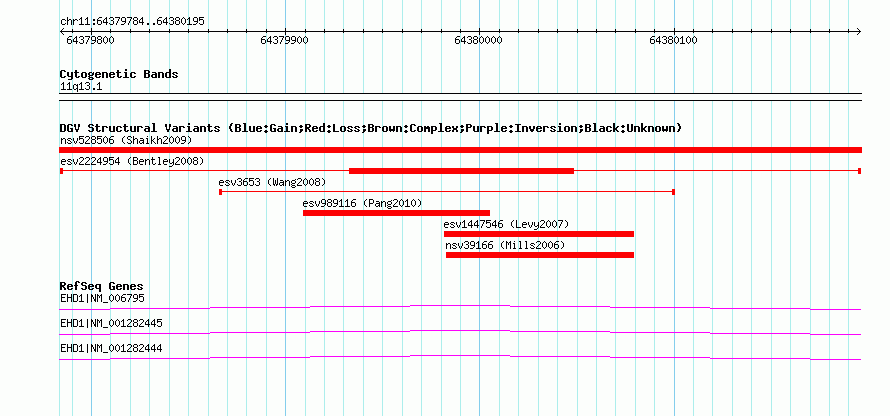
Task: Click the 64379900 ruler label
Action: click(284, 41)
